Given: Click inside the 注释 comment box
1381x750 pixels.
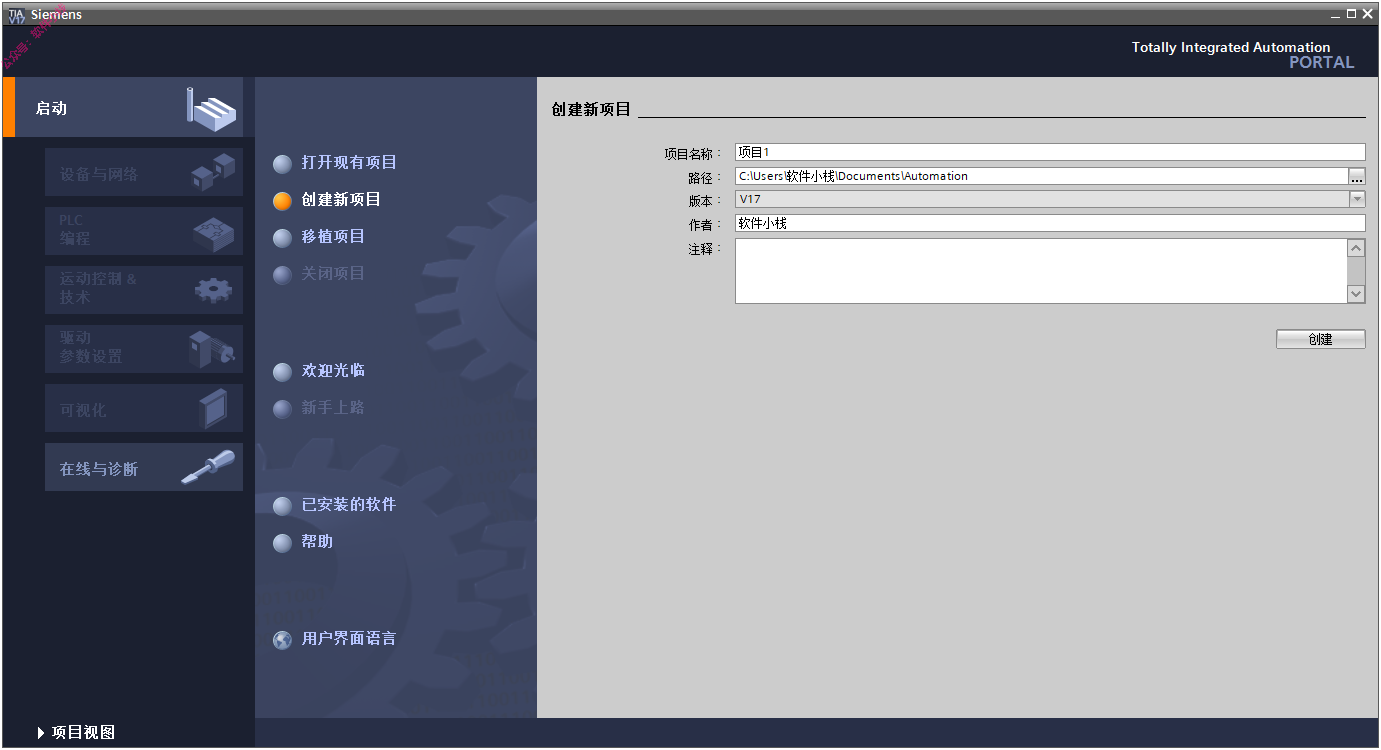Looking at the screenshot, I should (1041, 271).
